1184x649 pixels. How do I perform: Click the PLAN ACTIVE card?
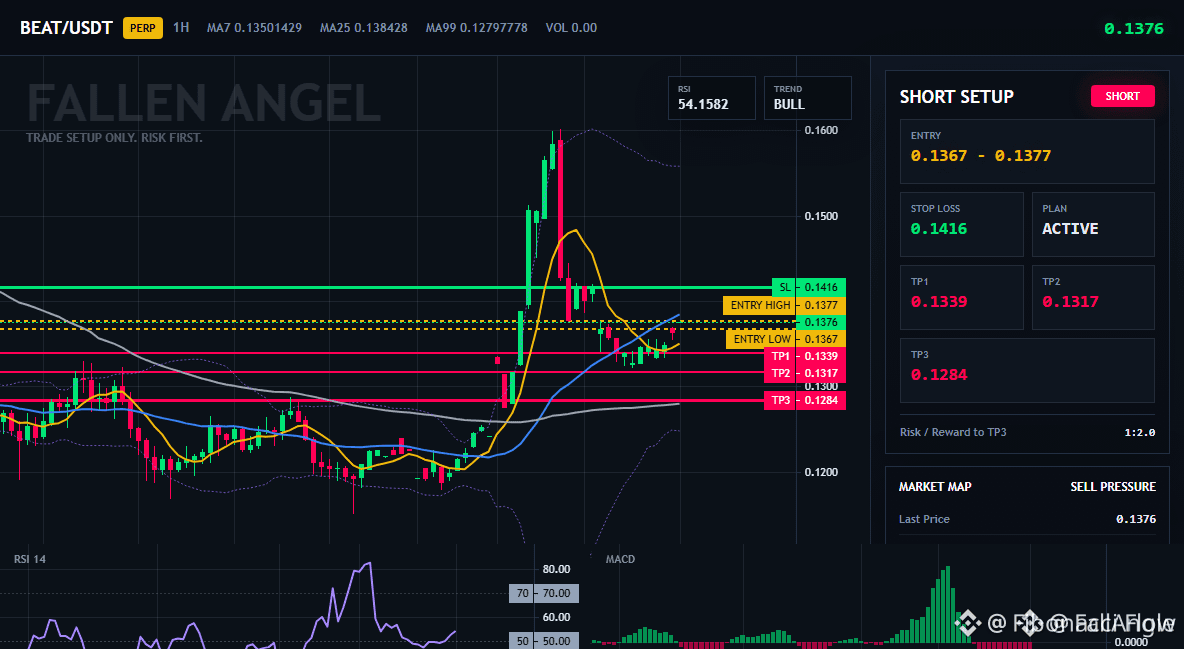tap(1093, 224)
